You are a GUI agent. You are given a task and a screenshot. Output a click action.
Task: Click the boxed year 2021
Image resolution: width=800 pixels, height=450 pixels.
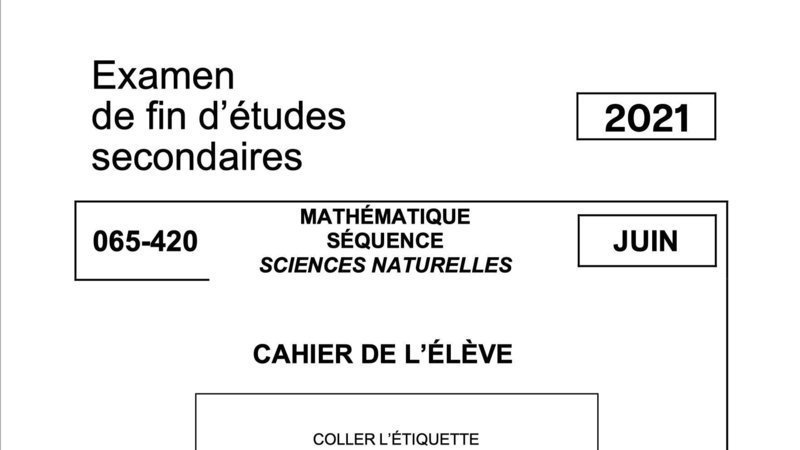[x=646, y=118]
